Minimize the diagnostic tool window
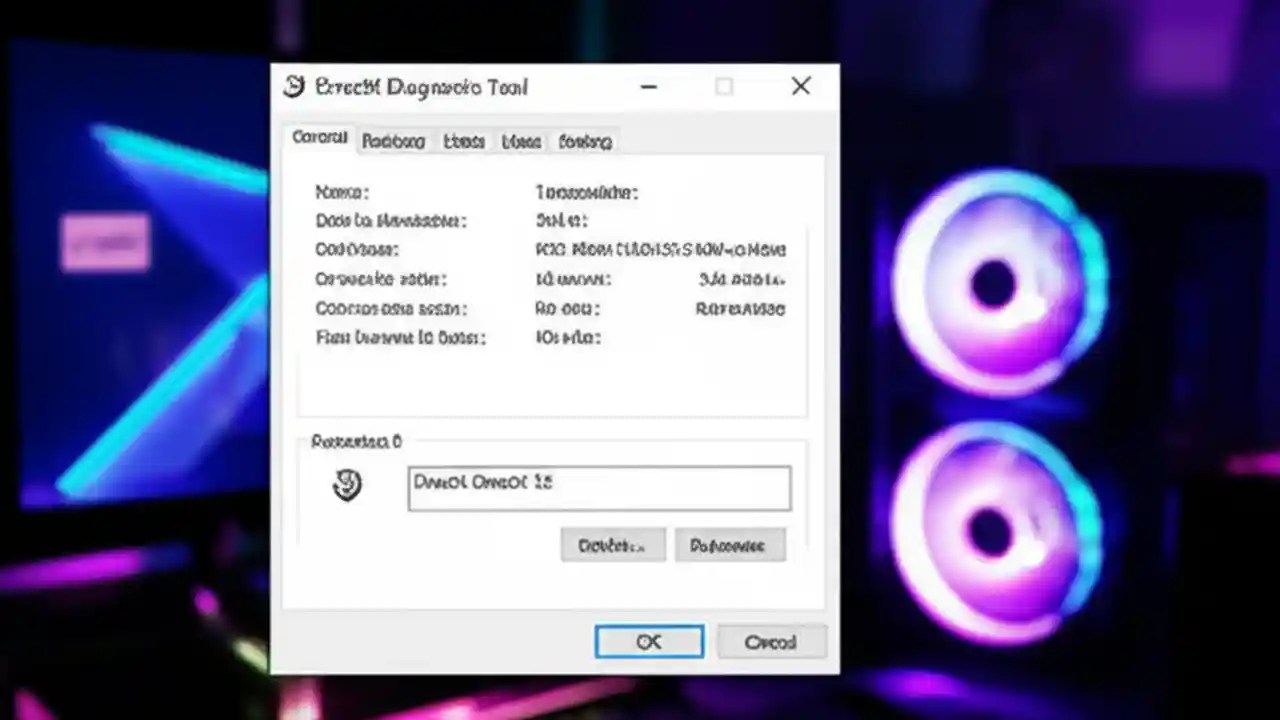 pos(648,87)
